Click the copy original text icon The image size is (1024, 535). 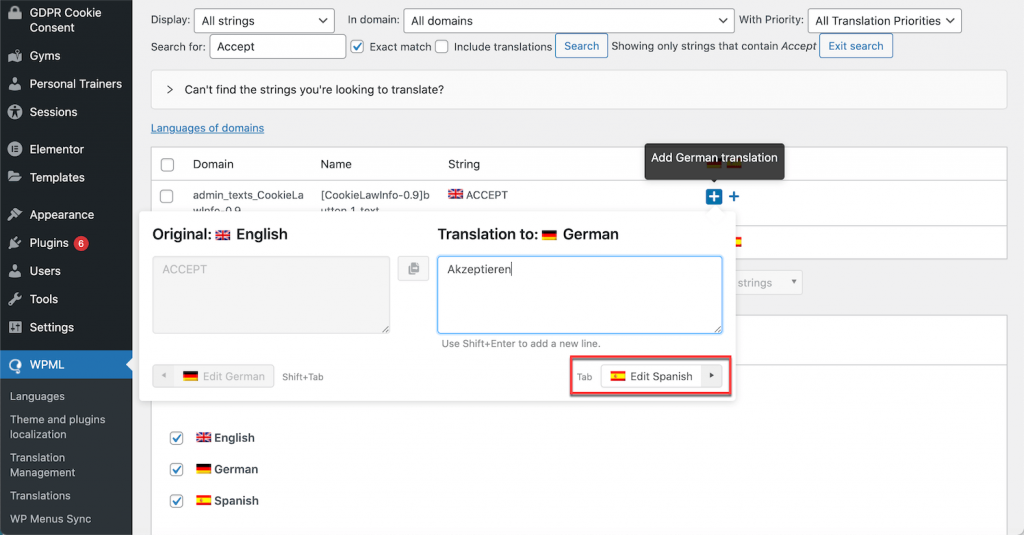[x=413, y=268]
